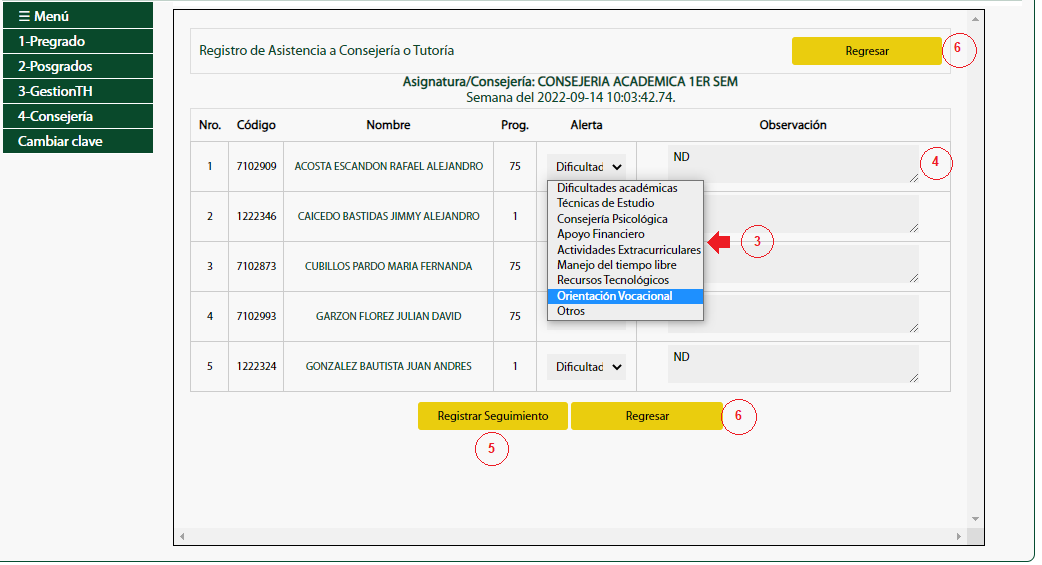Click the name GONZALEZ BAUTISTA JUAN ANDRES
1042x565 pixels.
coord(389,366)
